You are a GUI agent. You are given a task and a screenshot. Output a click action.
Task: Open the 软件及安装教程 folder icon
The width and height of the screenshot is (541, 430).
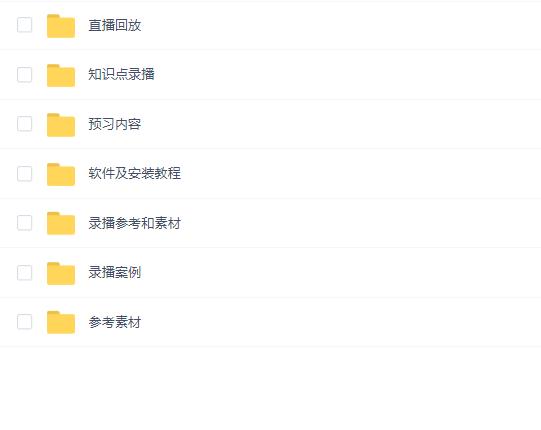tap(61, 174)
